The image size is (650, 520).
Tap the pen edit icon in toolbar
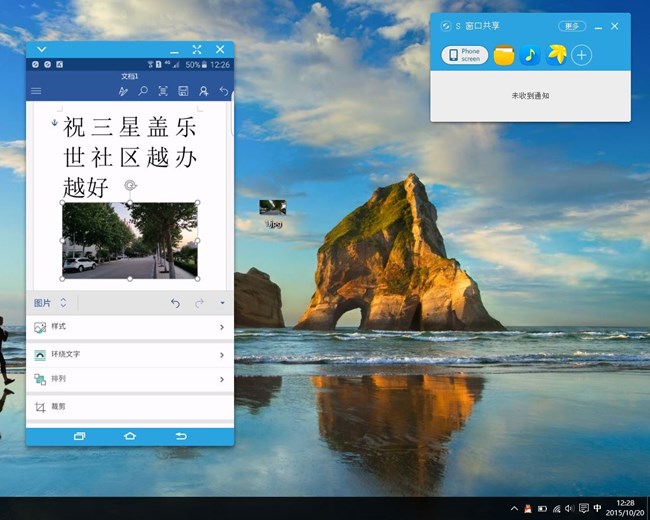click(x=124, y=91)
